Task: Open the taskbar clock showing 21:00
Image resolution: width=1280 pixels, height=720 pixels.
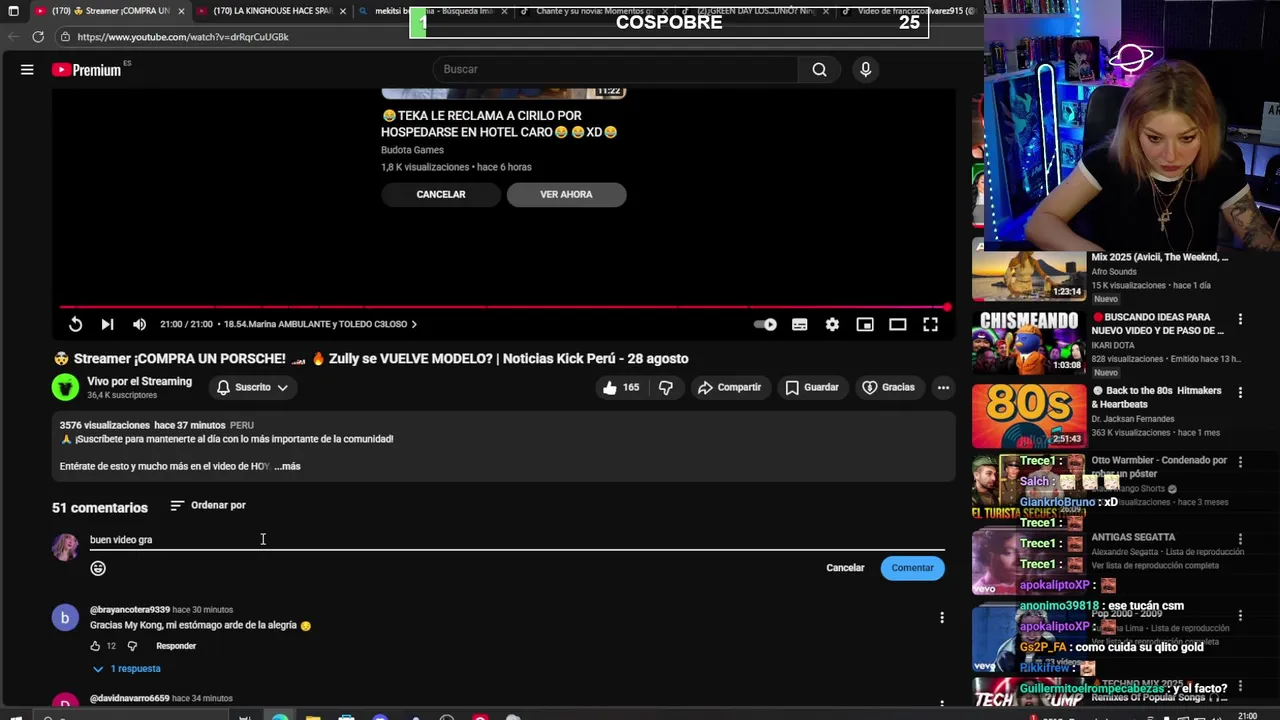Action: click(x=1247, y=716)
